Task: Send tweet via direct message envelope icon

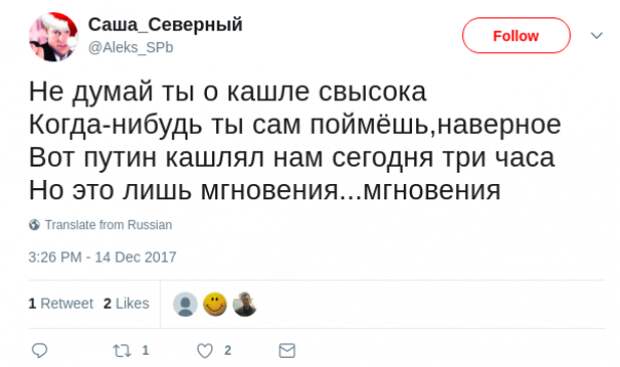Action: (x=287, y=350)
